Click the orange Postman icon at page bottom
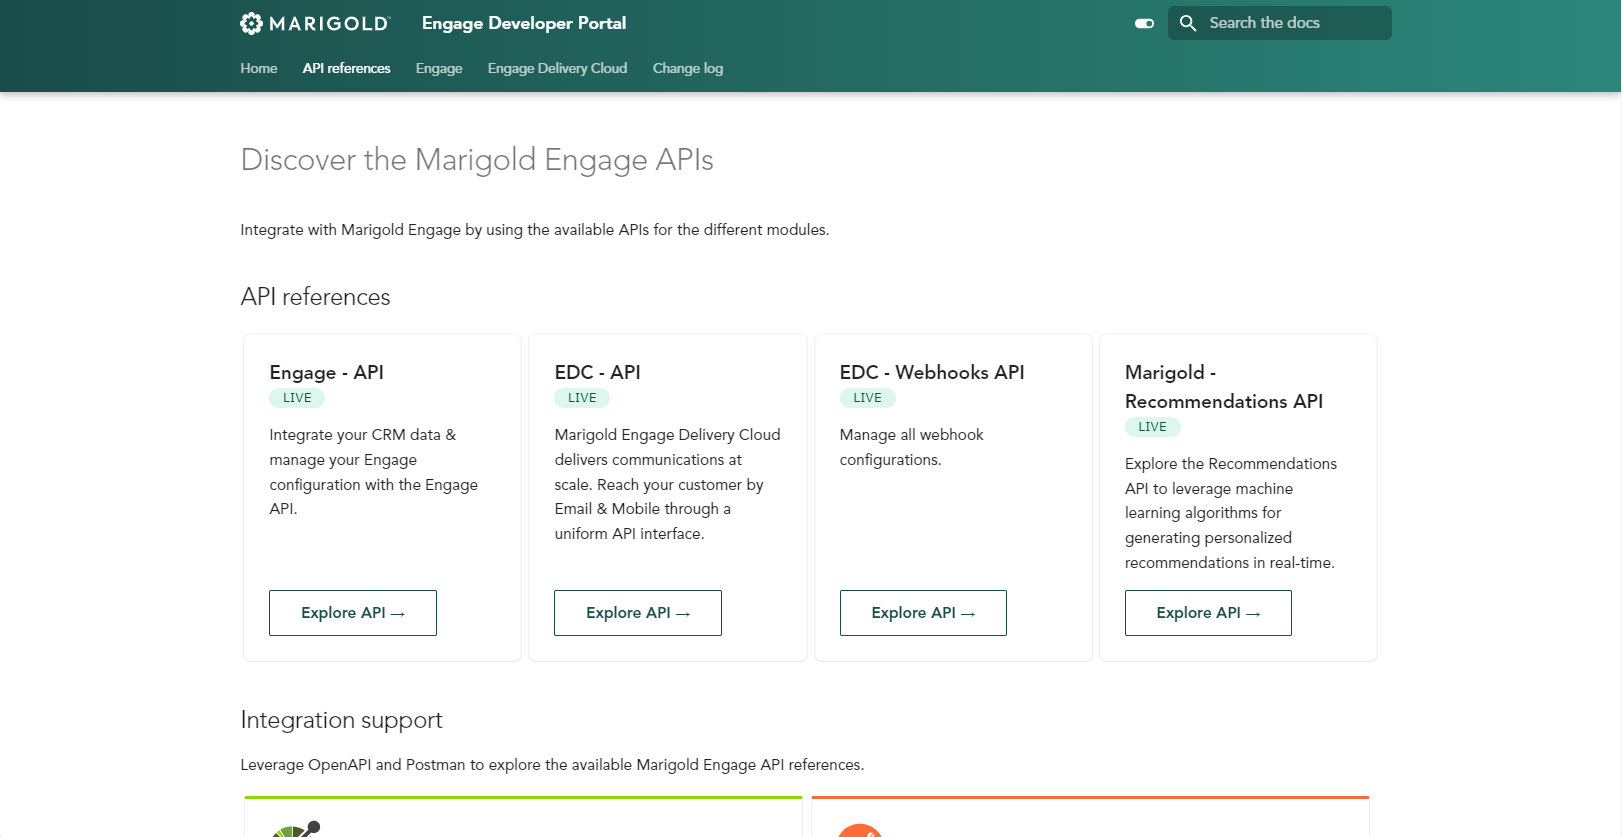The height and width of the screenshot is (837, 1622). [859, 831]
